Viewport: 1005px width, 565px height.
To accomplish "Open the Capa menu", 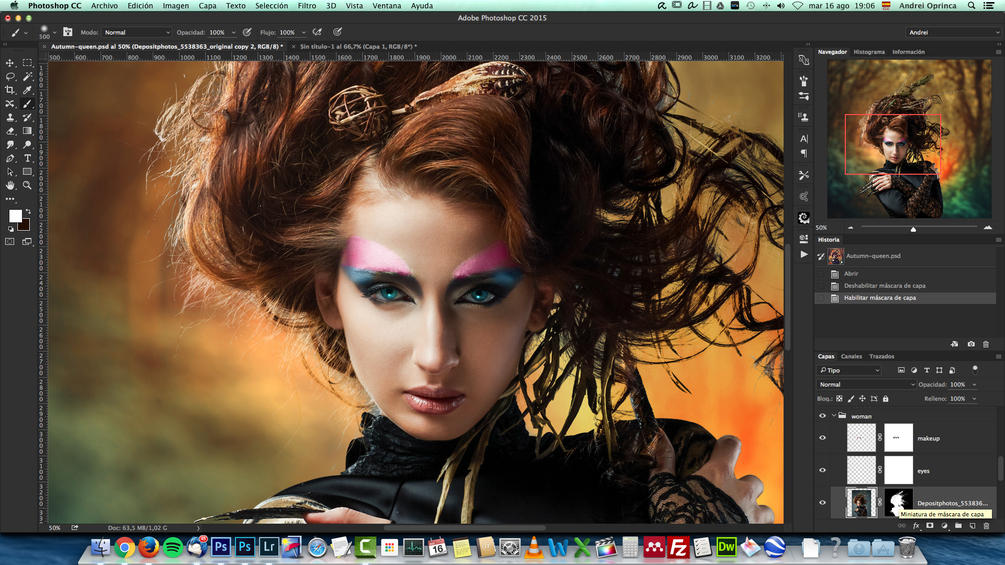I will [207, 6].
